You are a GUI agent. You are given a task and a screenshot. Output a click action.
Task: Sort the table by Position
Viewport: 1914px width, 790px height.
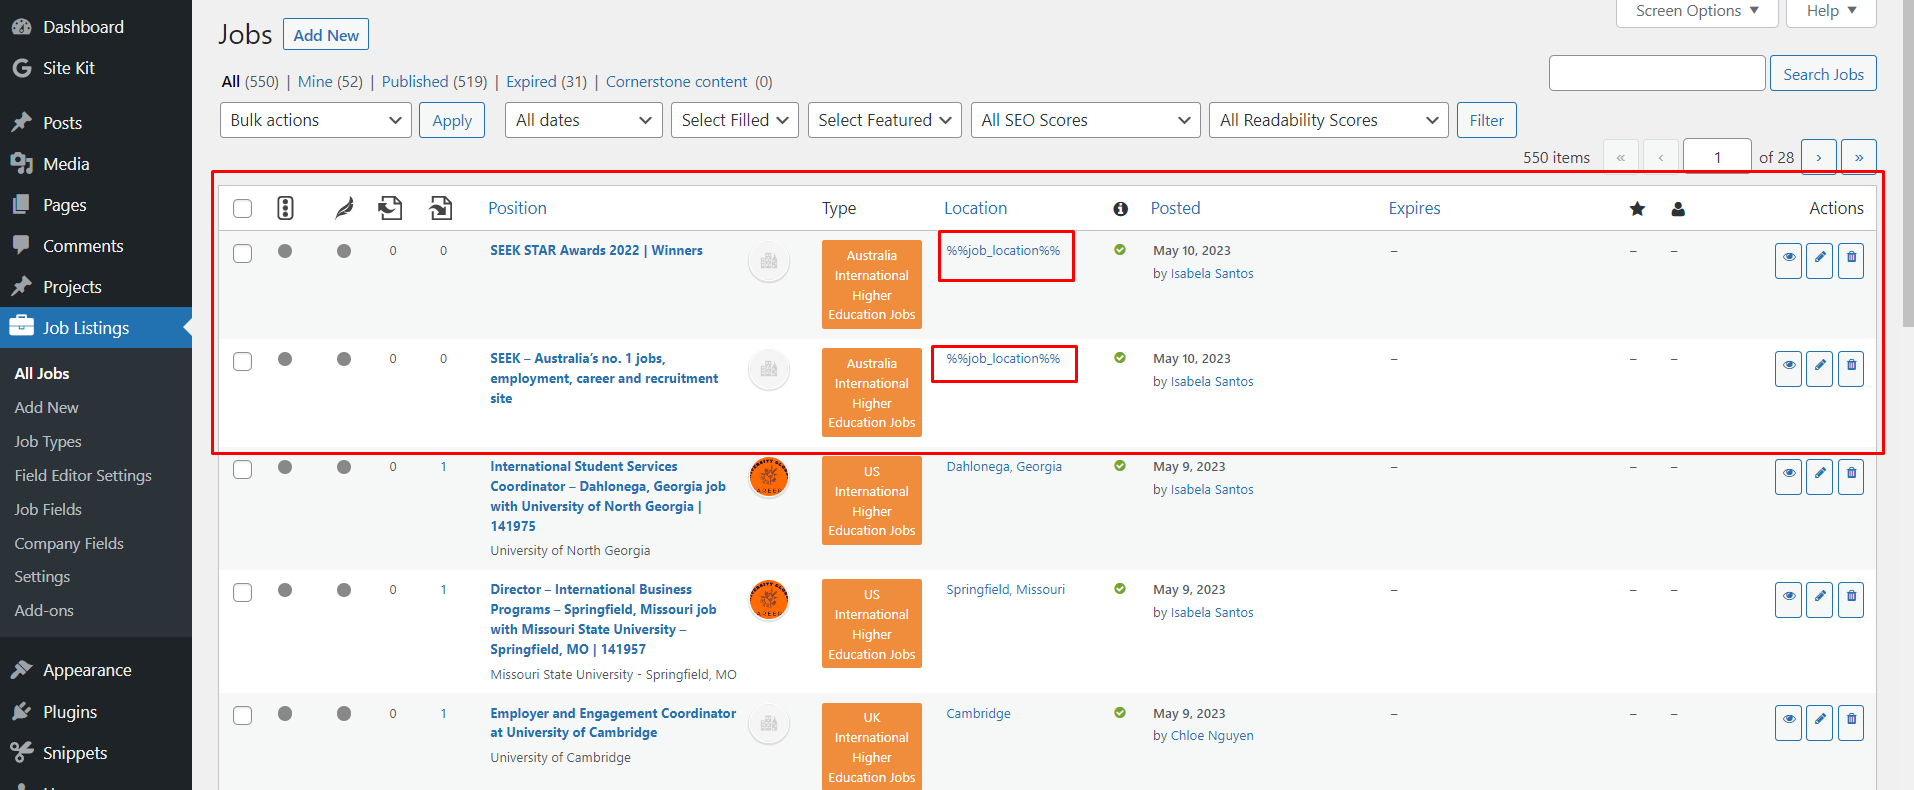pos(517,208)
